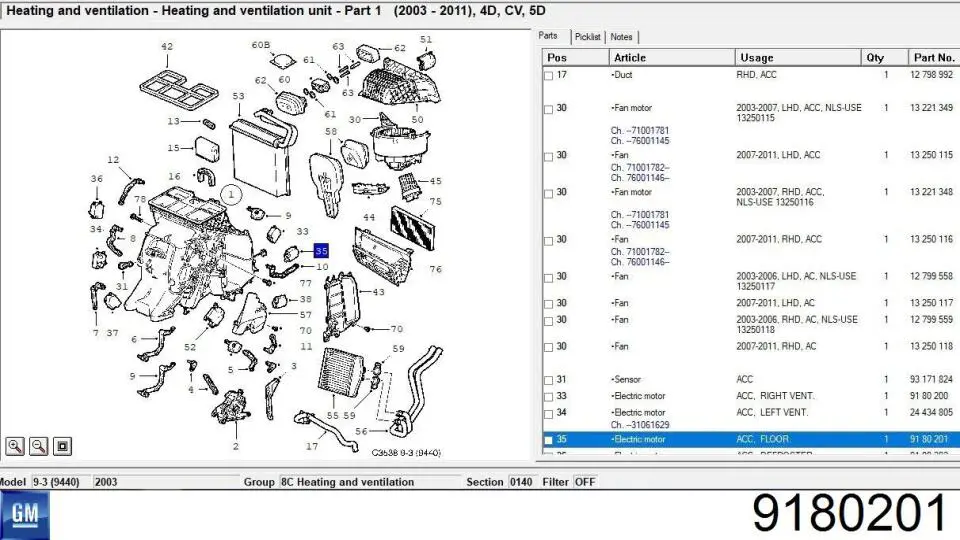Select part number 12 798 992
The width and height of the screenshot is (960, 540).
931,75
